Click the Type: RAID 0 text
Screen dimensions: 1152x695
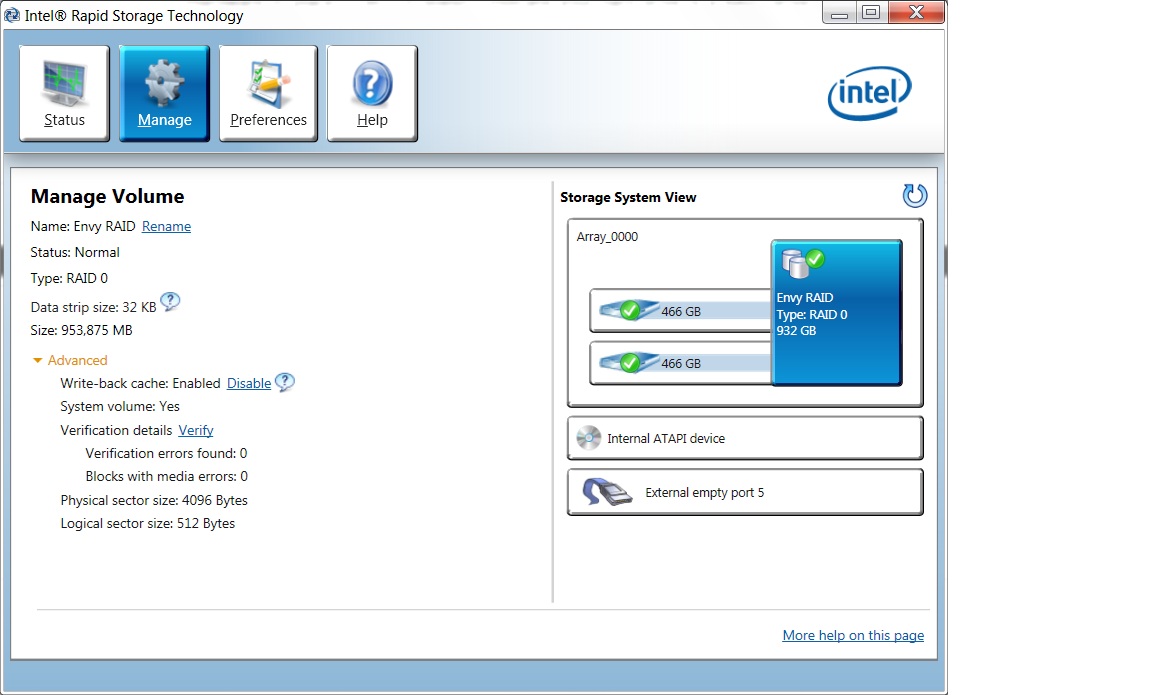click(69, 278)
